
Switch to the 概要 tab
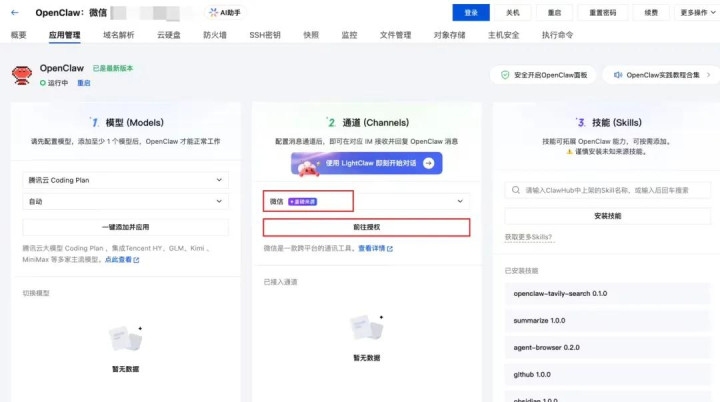(x=18, y=35)
